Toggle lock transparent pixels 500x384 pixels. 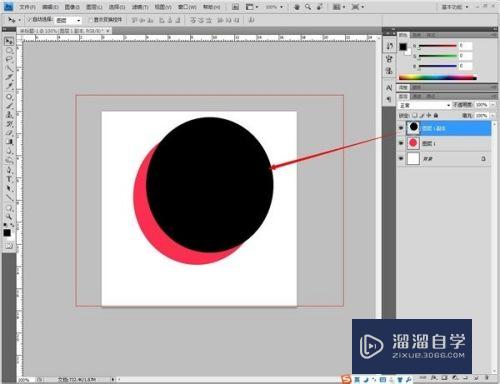tap(415, 115)
